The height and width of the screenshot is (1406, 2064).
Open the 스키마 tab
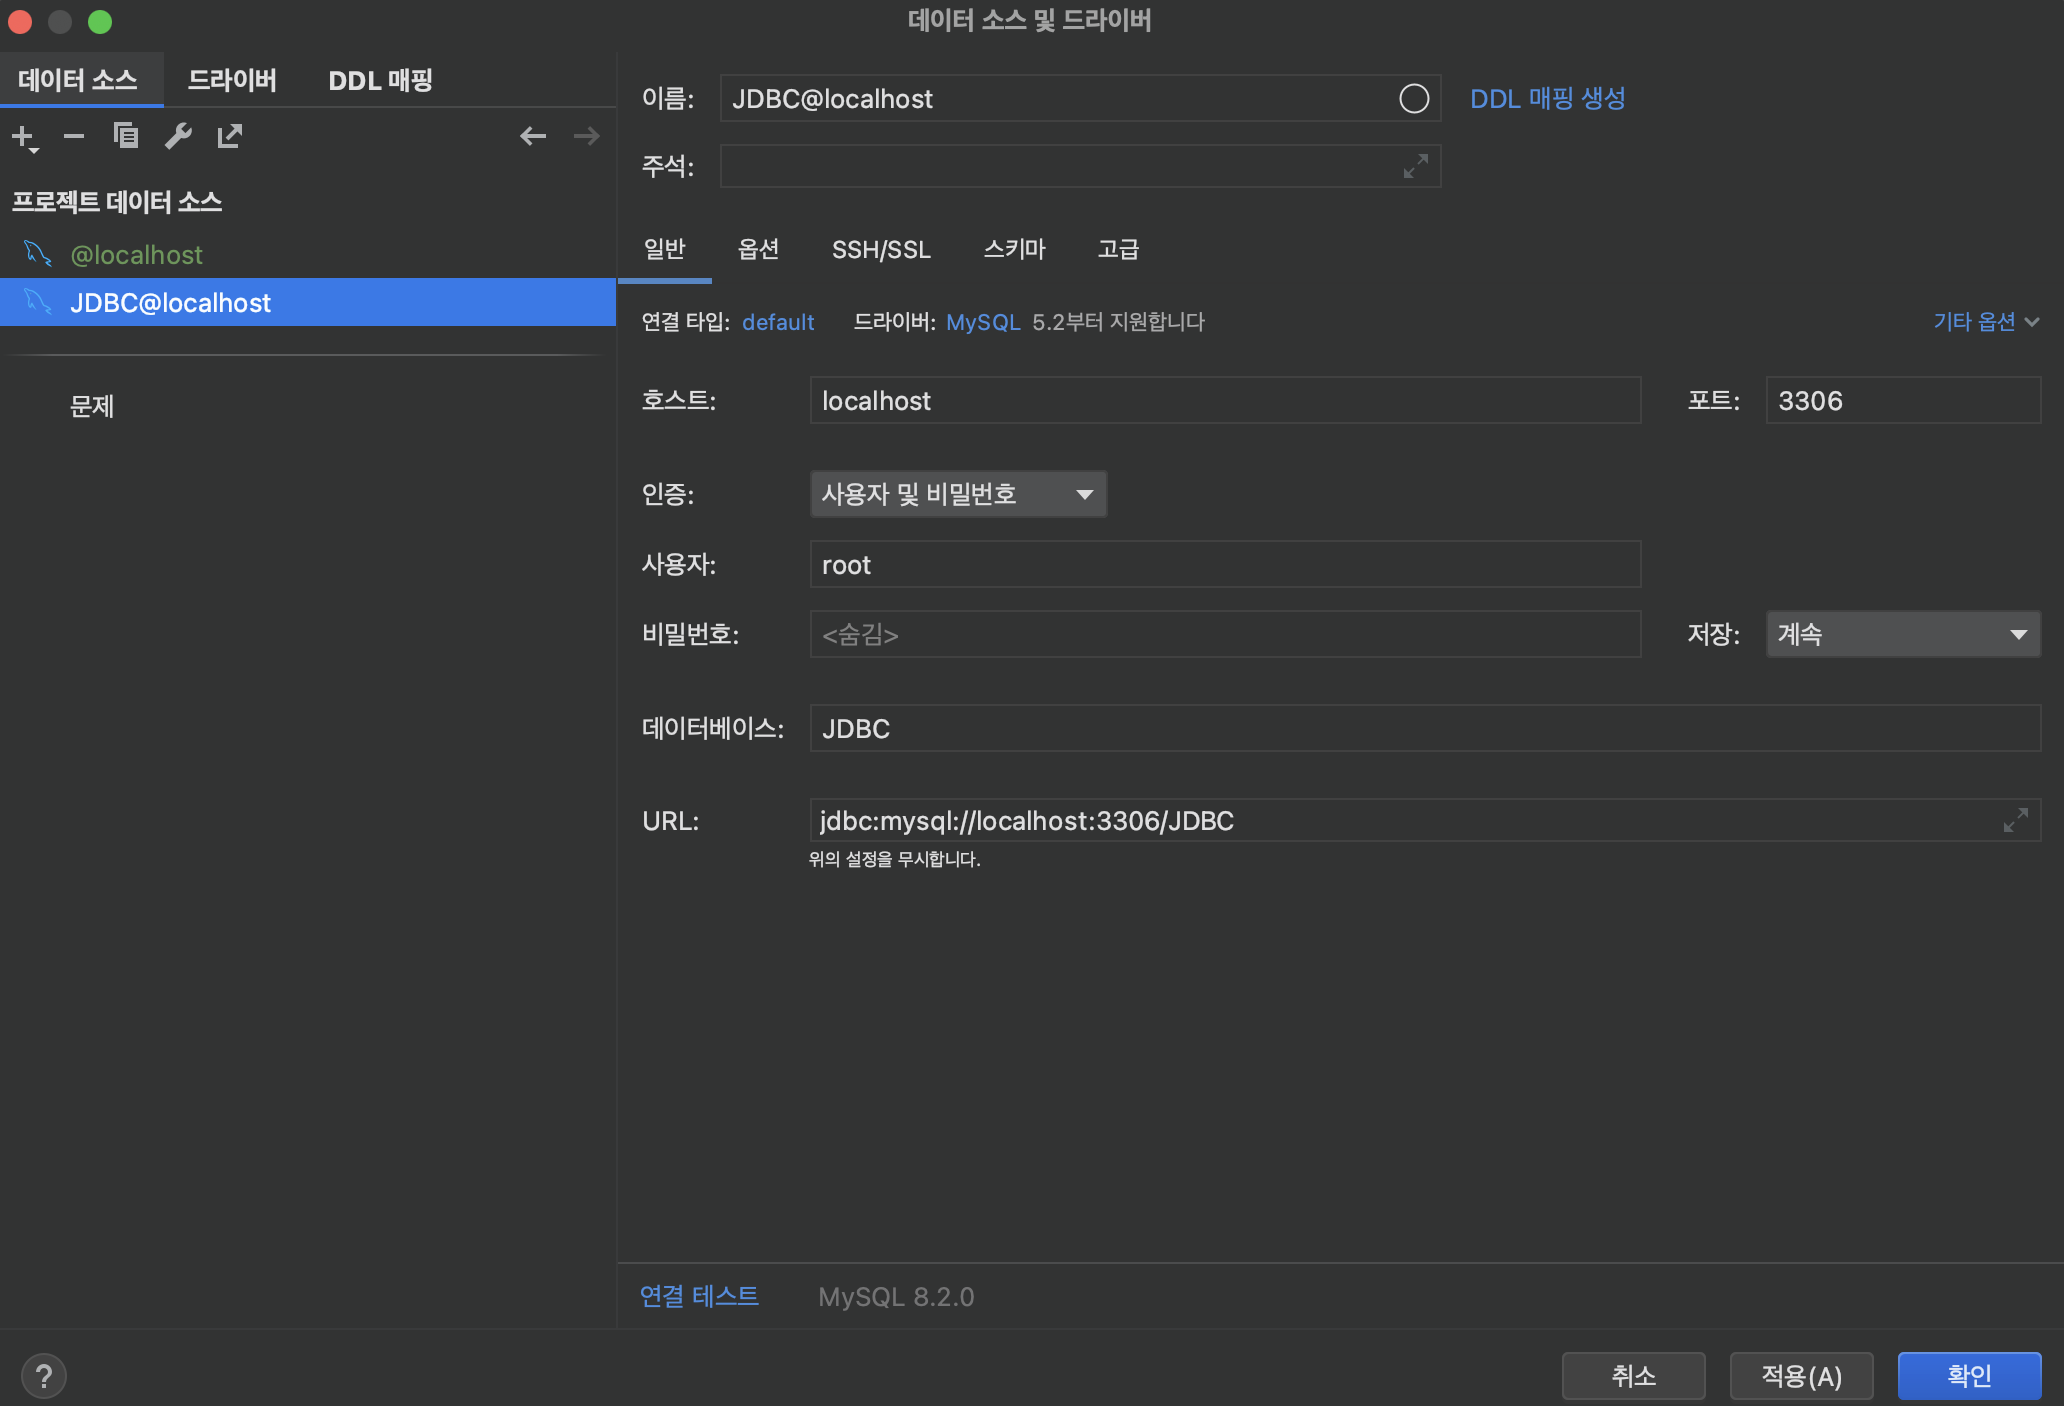click(x=1014, y=249)
